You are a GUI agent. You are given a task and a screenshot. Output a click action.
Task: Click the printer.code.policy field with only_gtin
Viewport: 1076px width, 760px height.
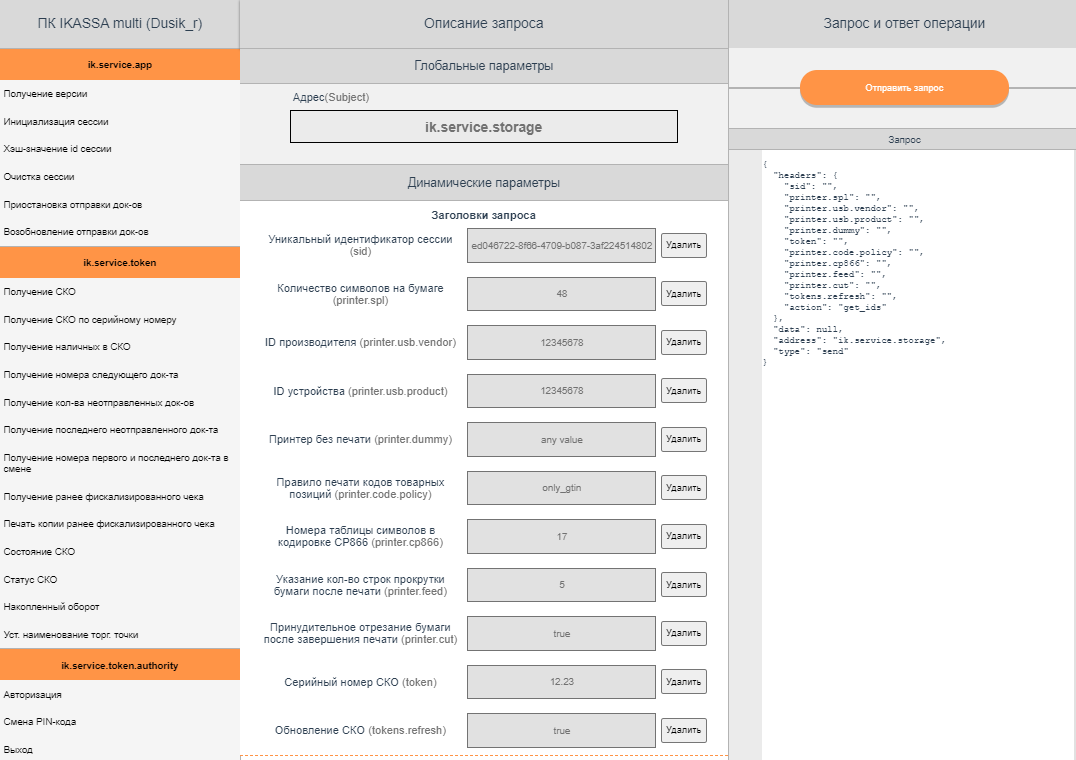click(x=561, y=488)
